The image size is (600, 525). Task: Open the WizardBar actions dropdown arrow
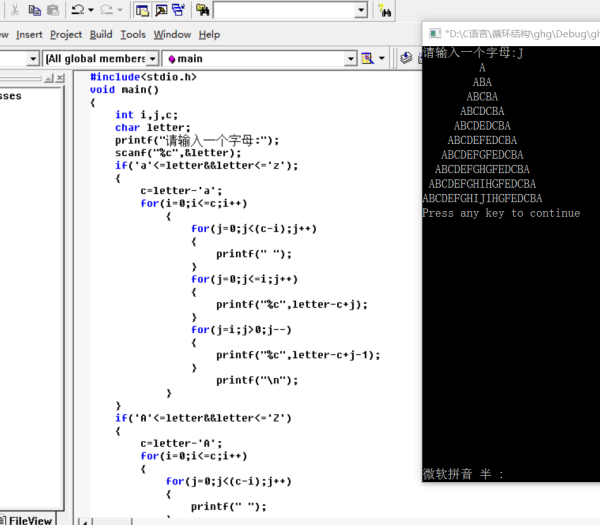tap(382, 59)
